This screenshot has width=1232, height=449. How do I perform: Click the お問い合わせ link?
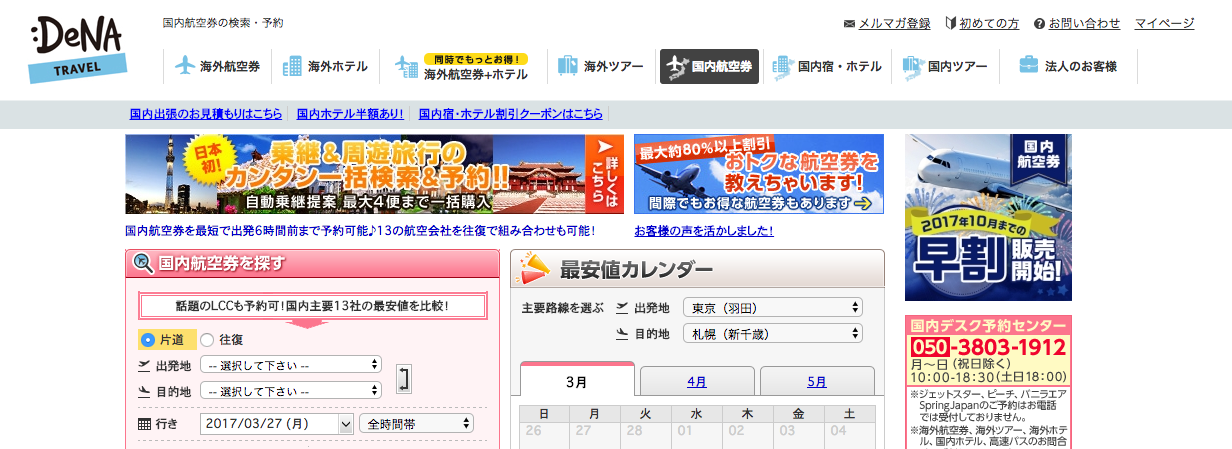(1084, 23)
